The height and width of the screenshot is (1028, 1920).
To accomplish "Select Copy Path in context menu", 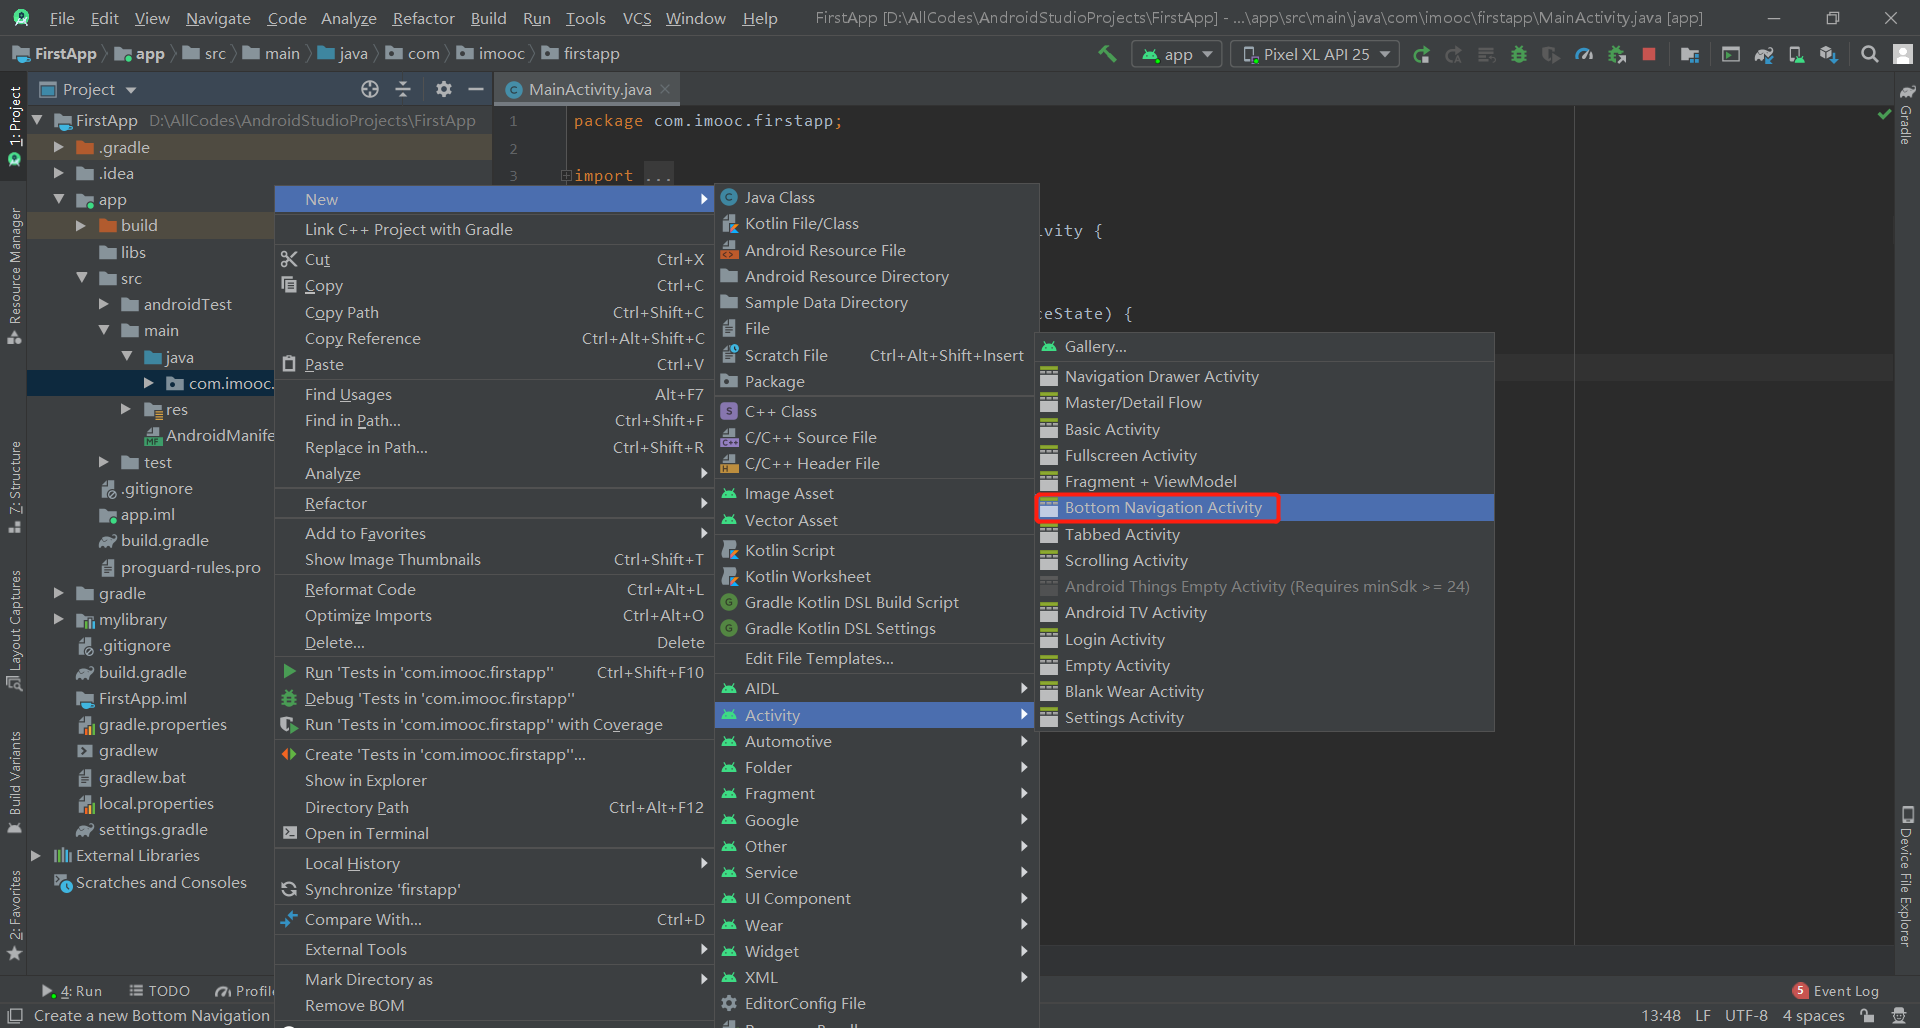I will coord(494,312).
